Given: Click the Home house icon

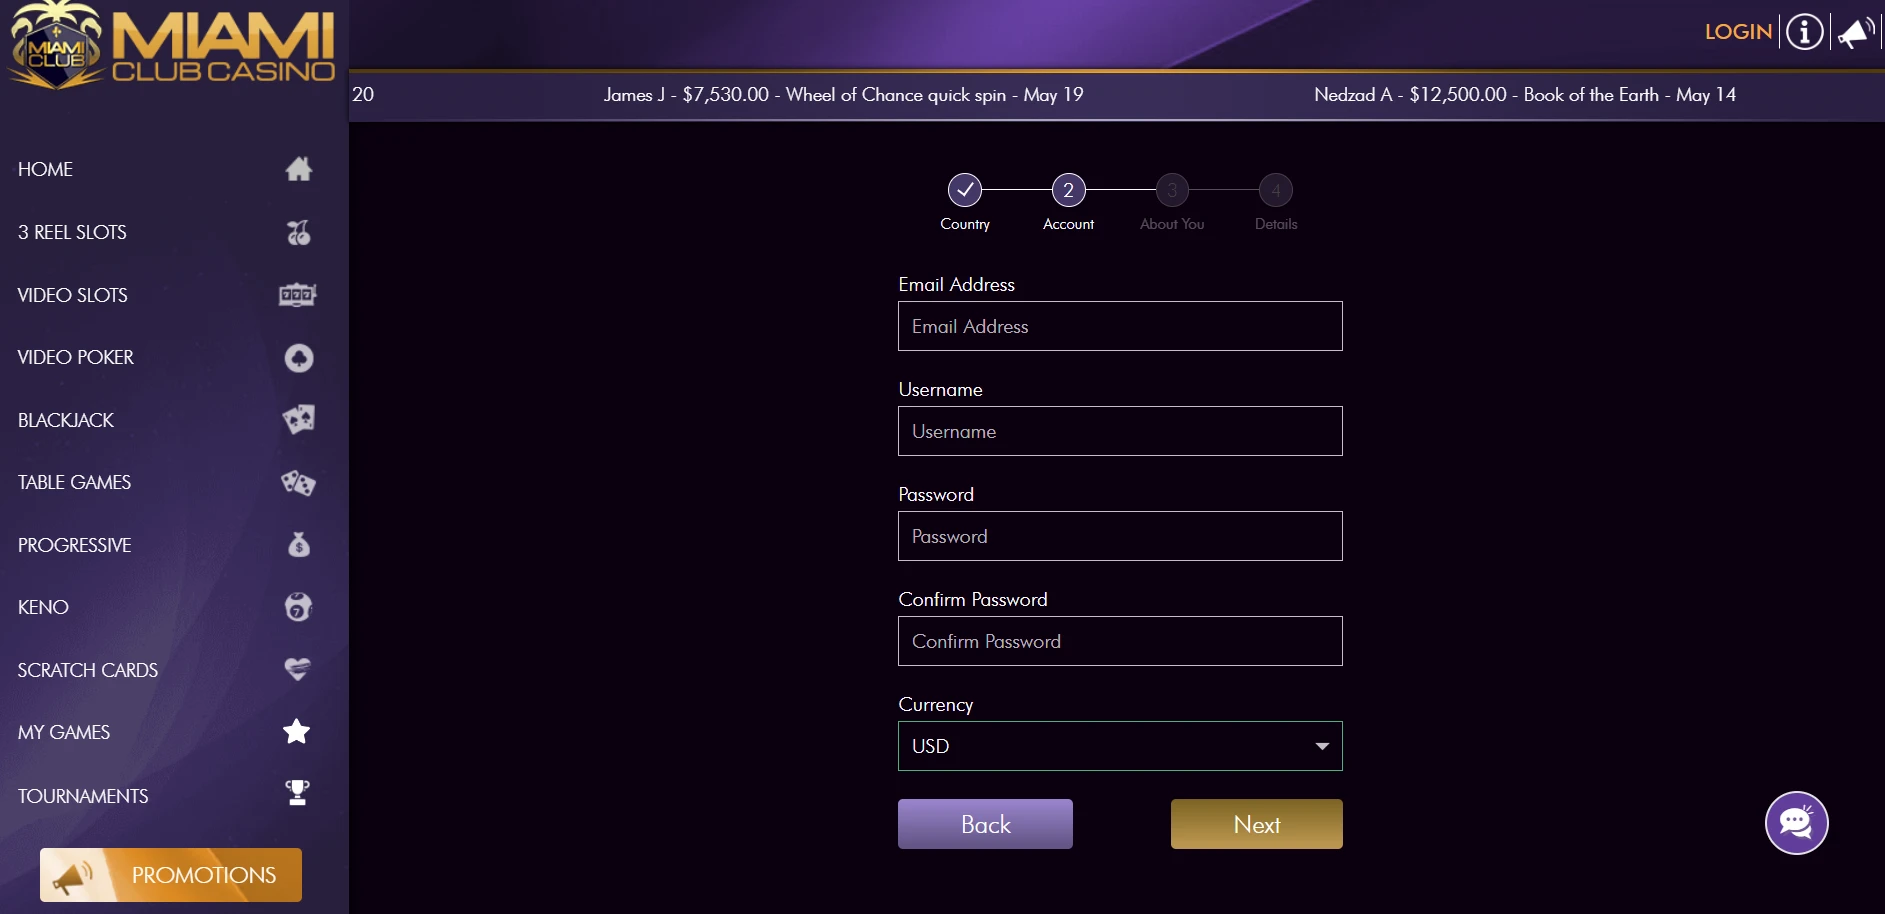Looking at the screenshot, I should [298, 169].
